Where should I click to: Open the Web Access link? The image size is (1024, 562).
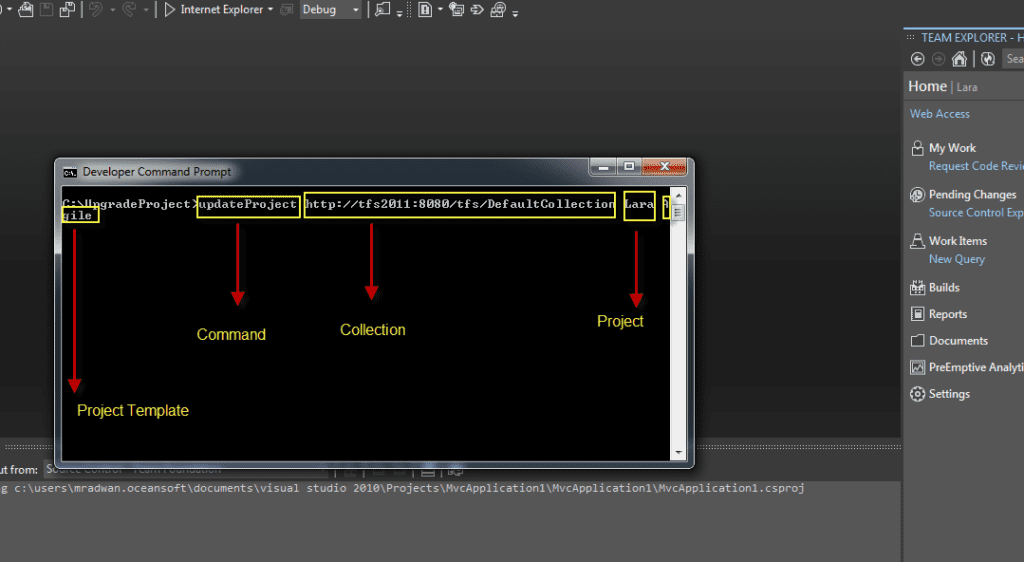click(939, 114)
